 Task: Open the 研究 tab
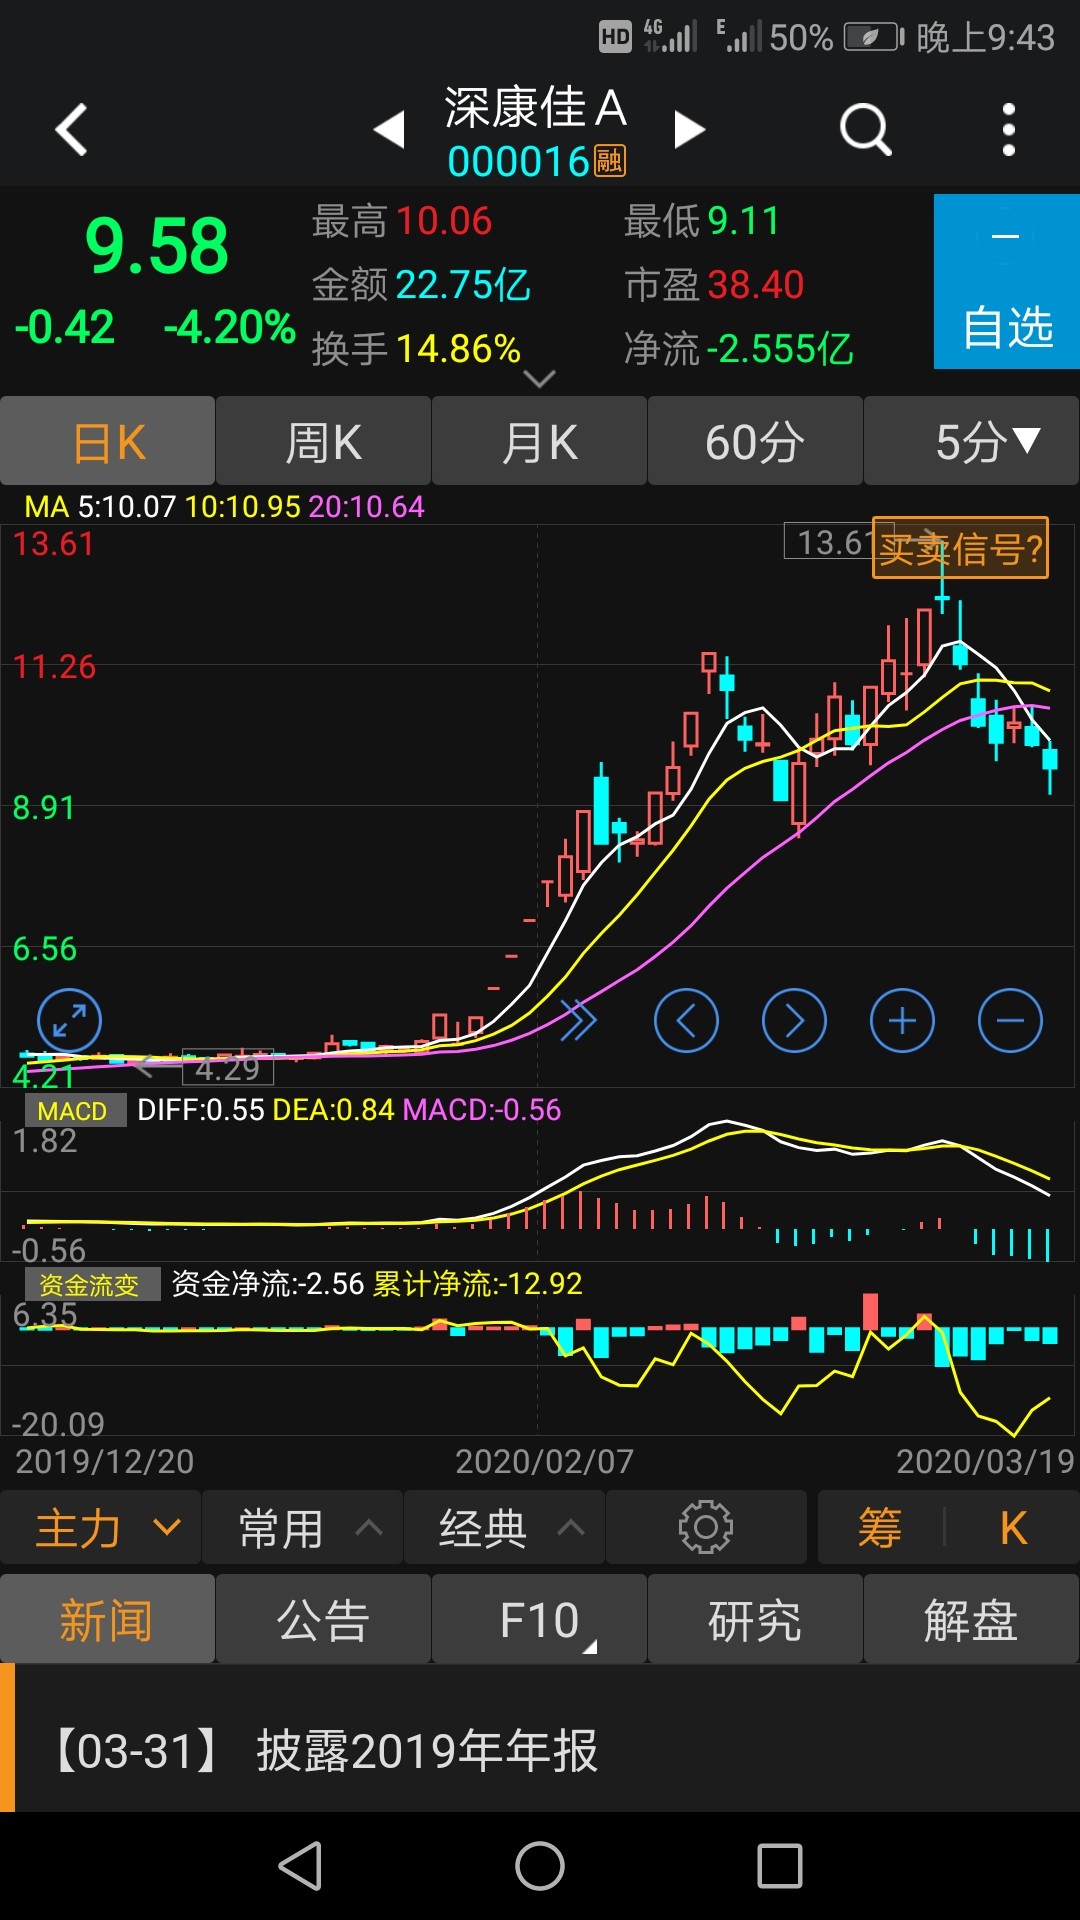tap(755, 1619)
